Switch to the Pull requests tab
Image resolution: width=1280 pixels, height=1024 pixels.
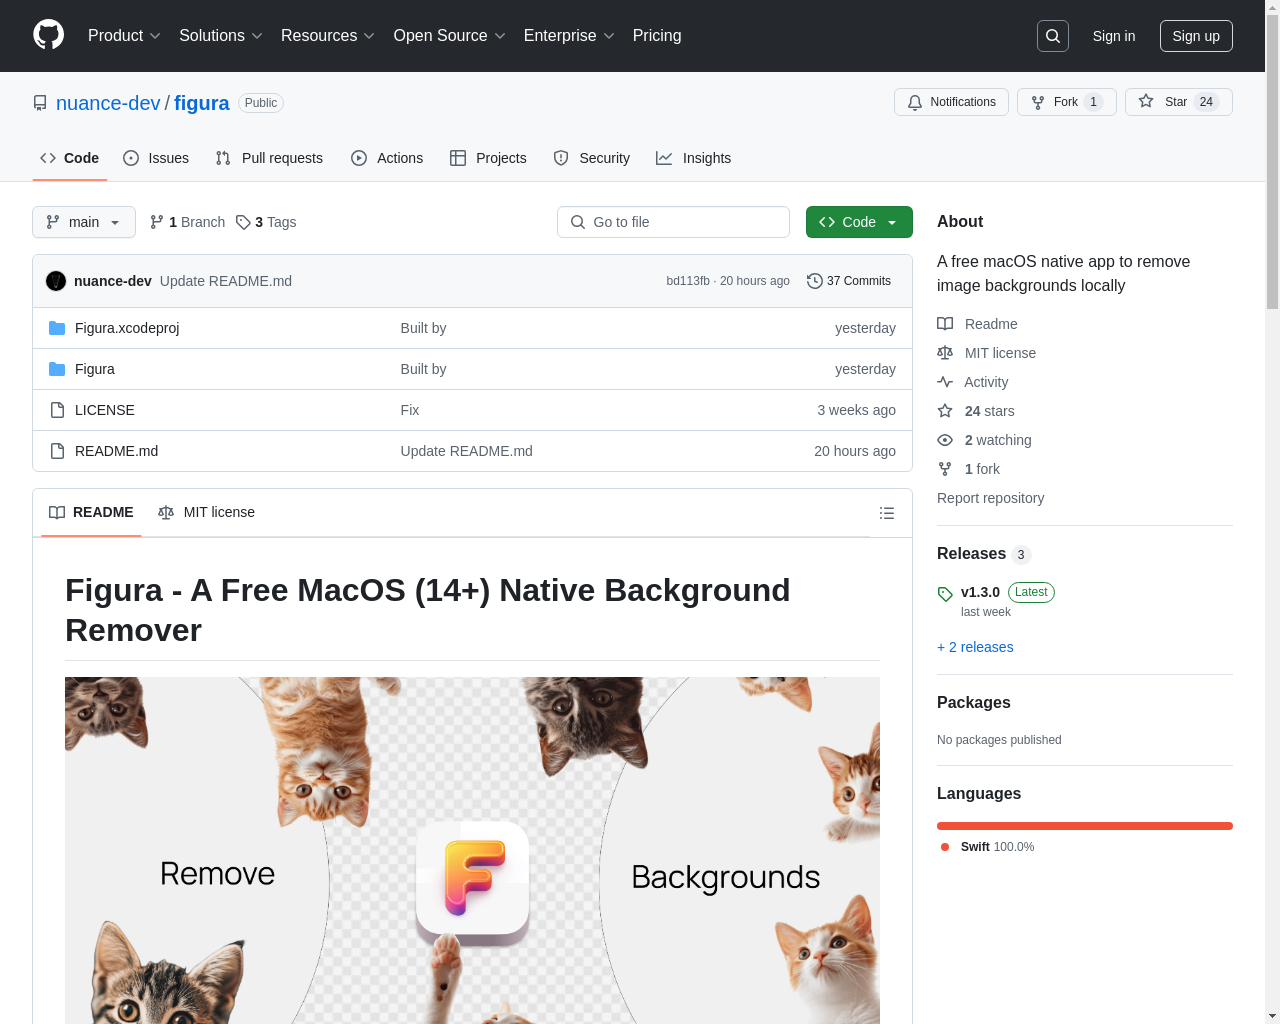[269, 158]
